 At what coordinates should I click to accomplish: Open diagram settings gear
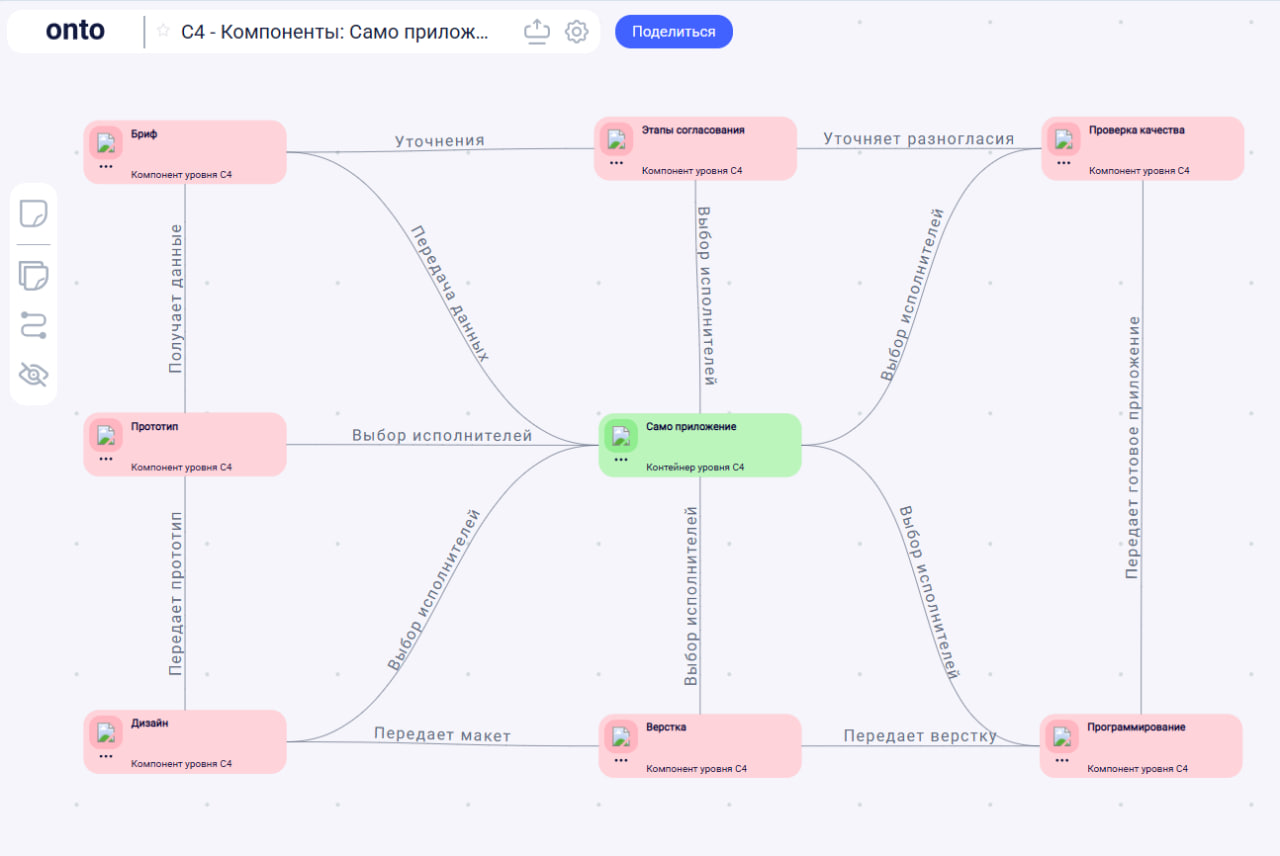pos(576,32)
